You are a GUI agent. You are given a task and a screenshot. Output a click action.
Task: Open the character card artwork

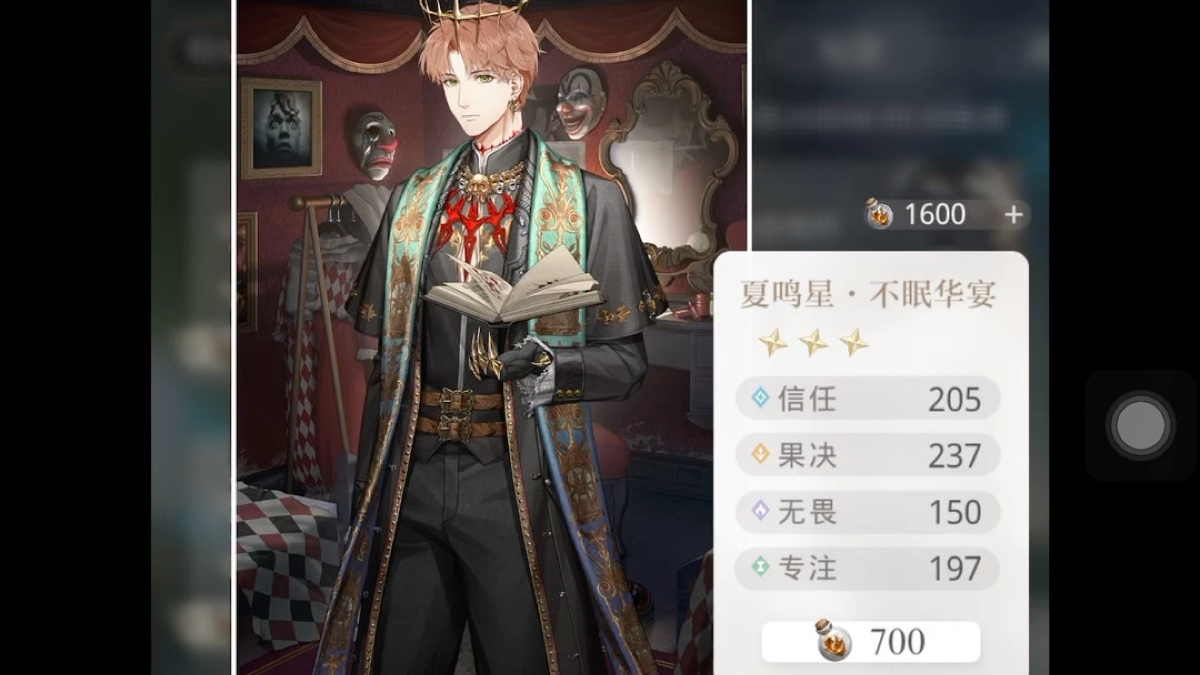[x=492, y=337]
